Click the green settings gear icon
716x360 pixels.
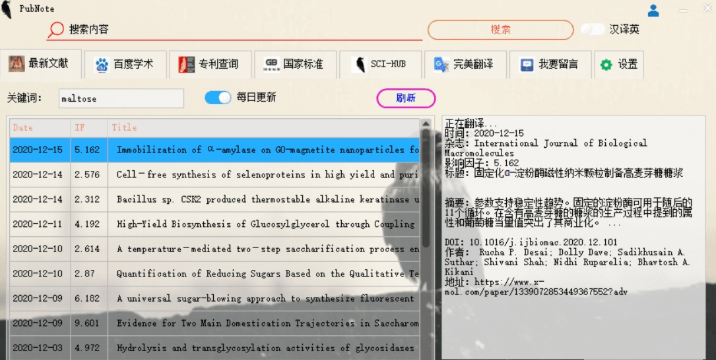[606, 65]
